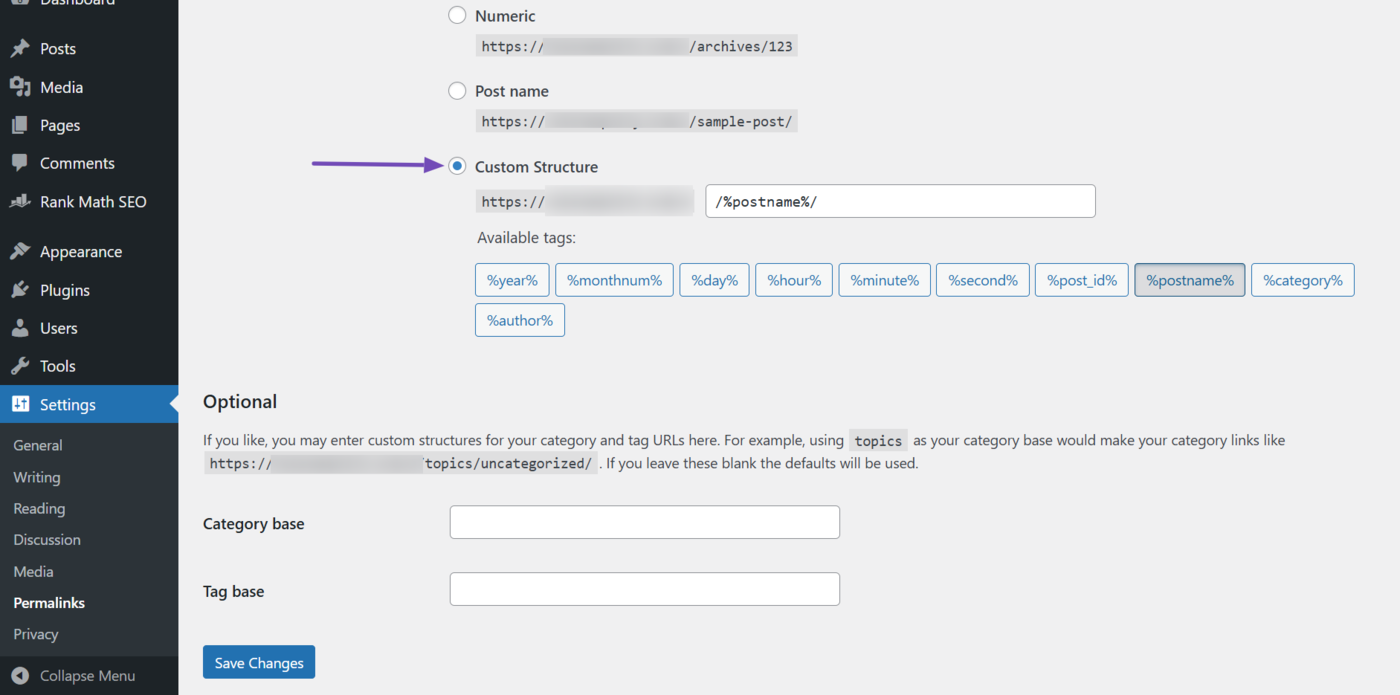Image resolution: width=1400 pixels, height=695 pixels.
Task: Click the Collapse Menu arrow icon
Action: [20, 676]
